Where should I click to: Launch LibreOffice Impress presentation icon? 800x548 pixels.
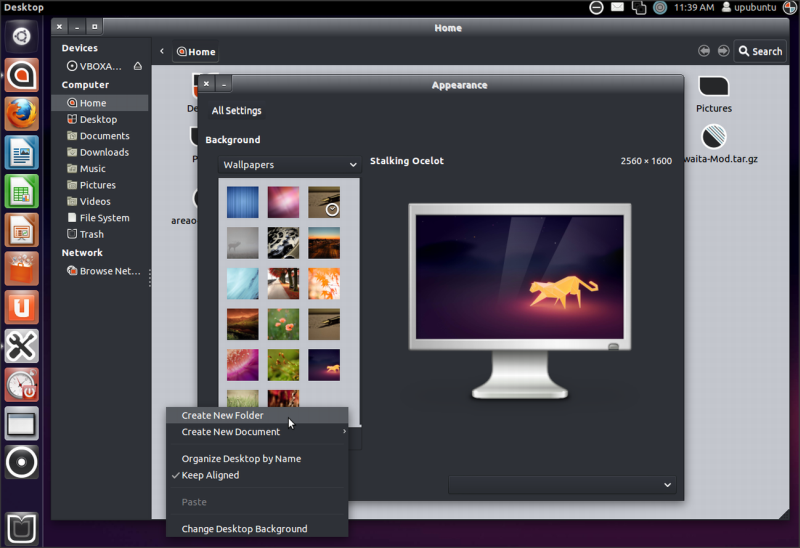point(21,230)
